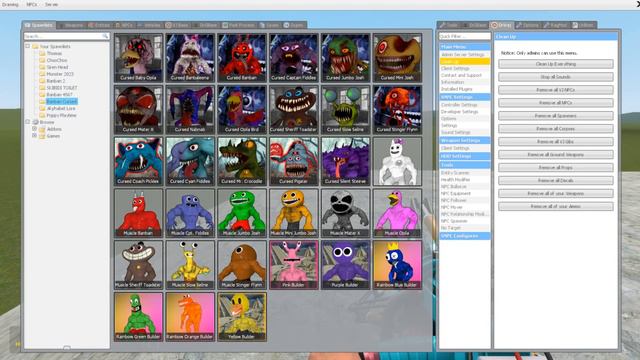Open the Banban 2 spawnlist folder
The image size is (640, 360).
coord(56,81)
